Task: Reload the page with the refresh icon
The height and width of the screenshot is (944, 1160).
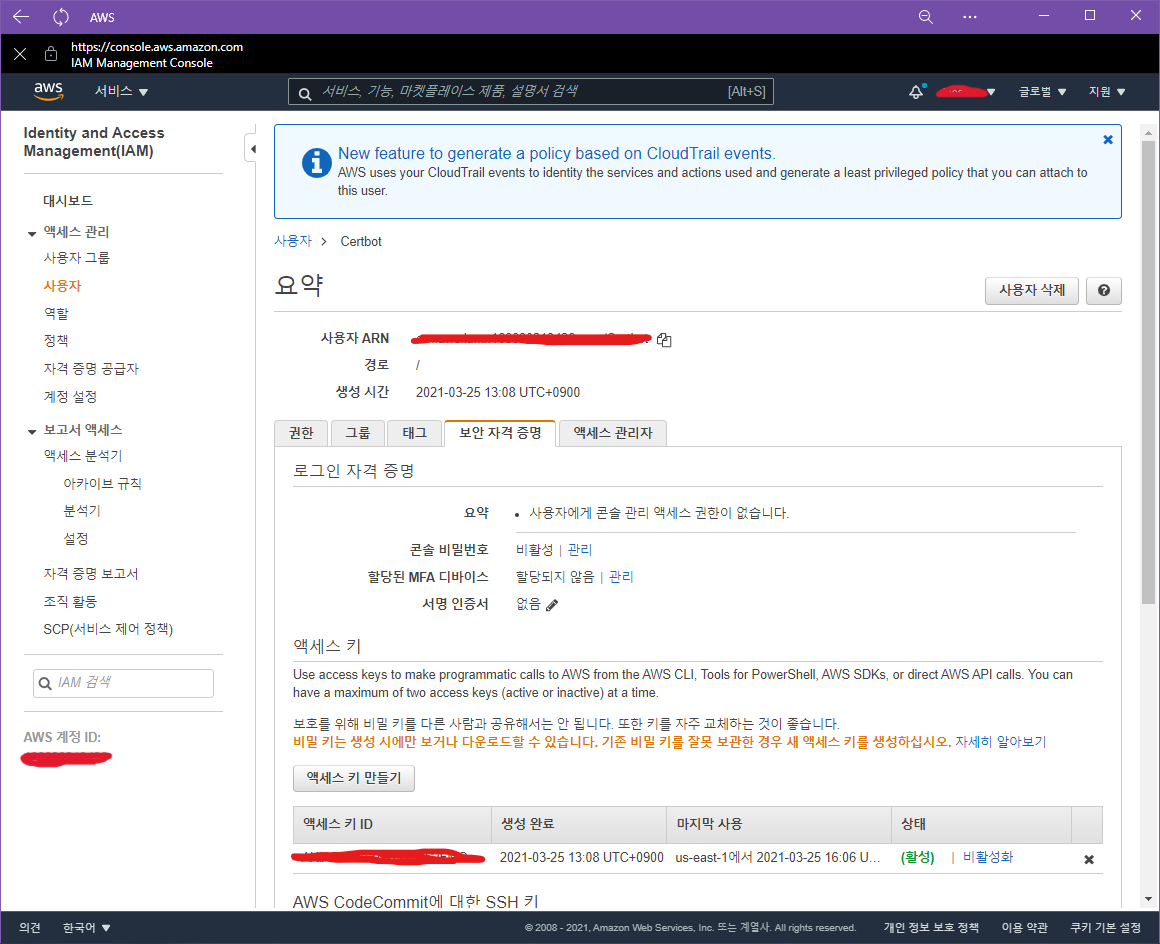Action: point(61,16)
